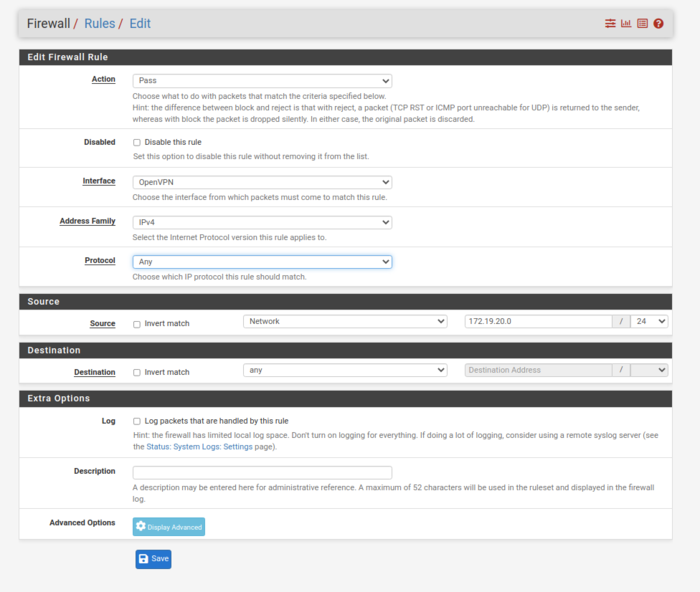Open the Destination subnet mask dropdown

649,370
